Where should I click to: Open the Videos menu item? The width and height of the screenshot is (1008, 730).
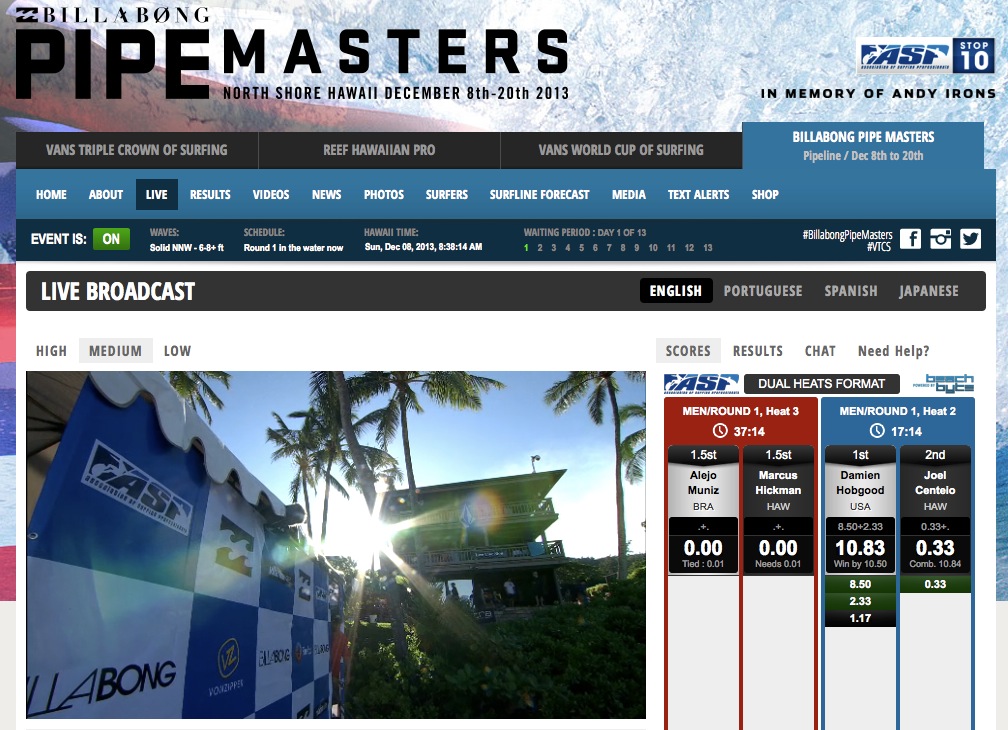pos(271,195)
